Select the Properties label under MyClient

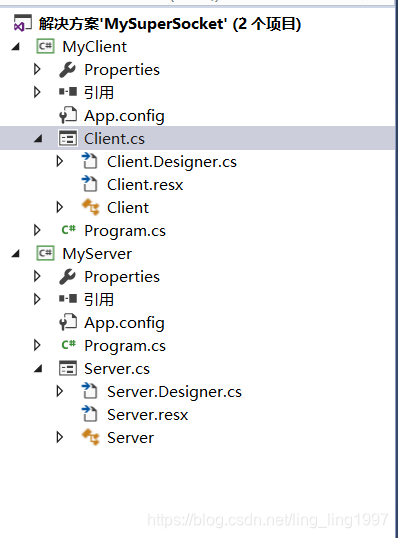122,70
